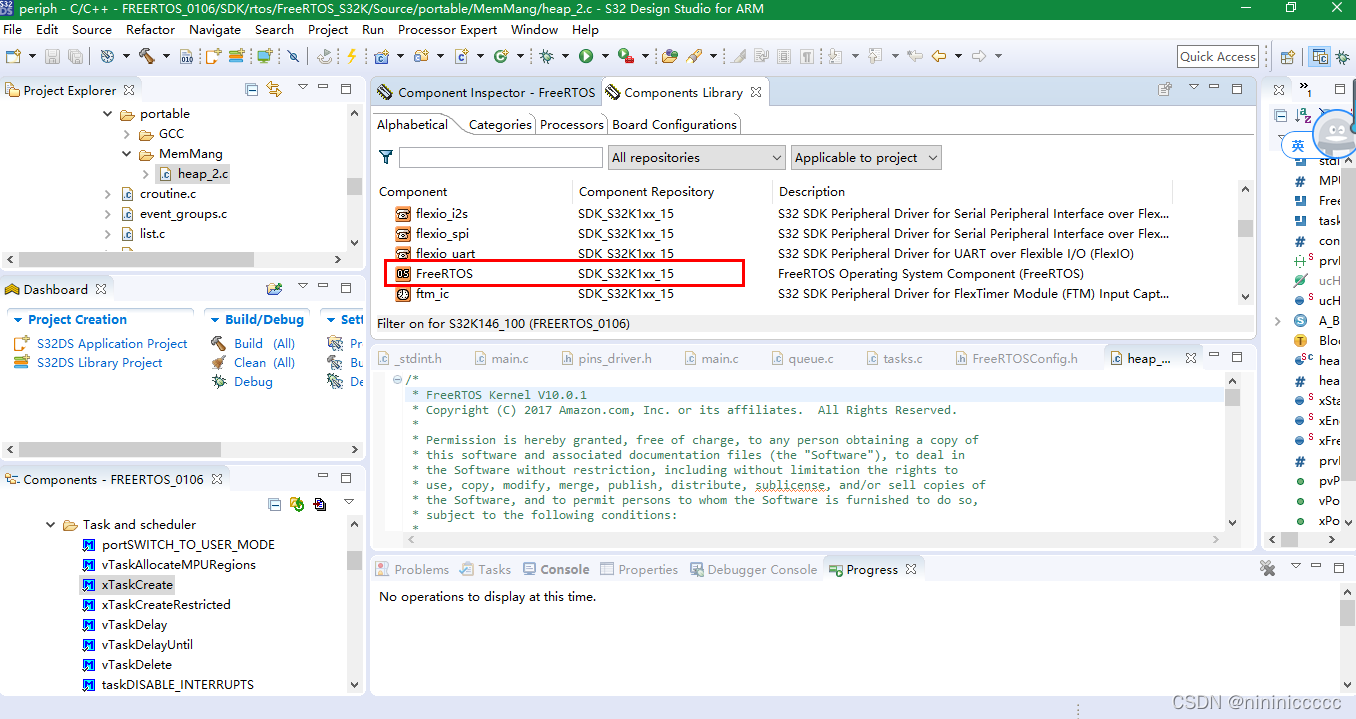Open the Debugger Console tab

[752, 569]
